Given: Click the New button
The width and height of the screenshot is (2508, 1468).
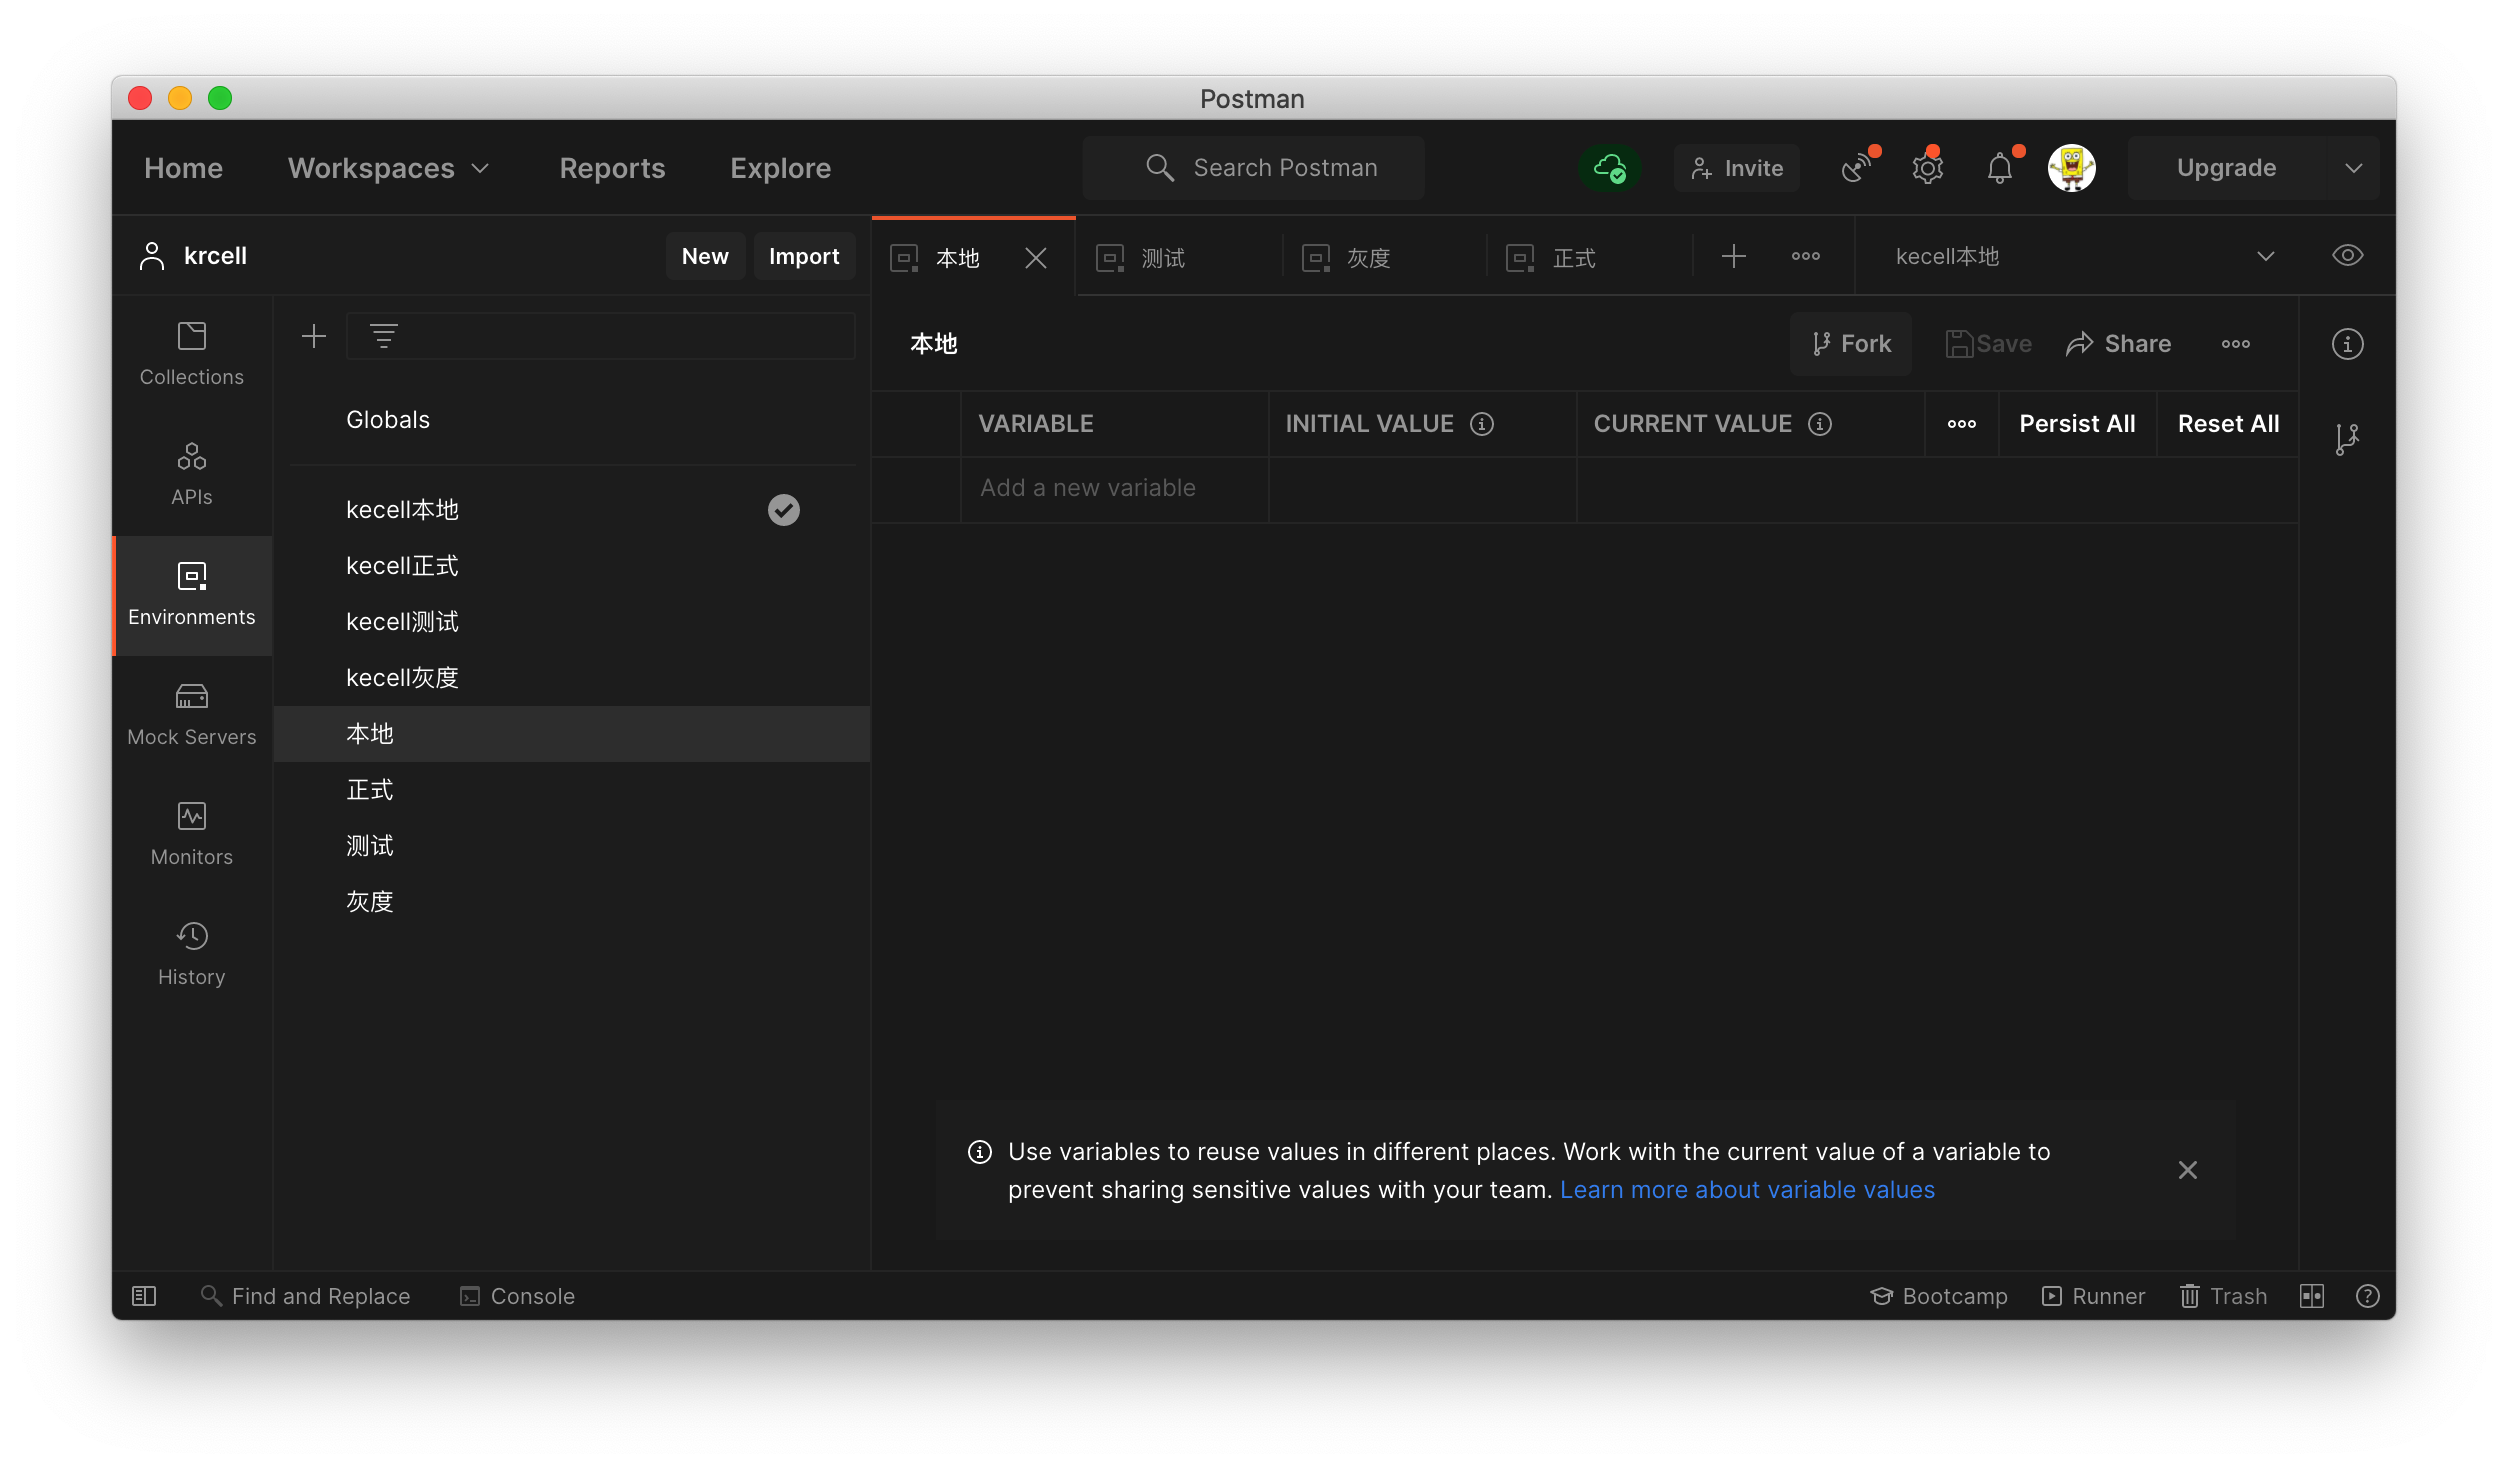Looking at the screenshot, I should pos(704,256).
